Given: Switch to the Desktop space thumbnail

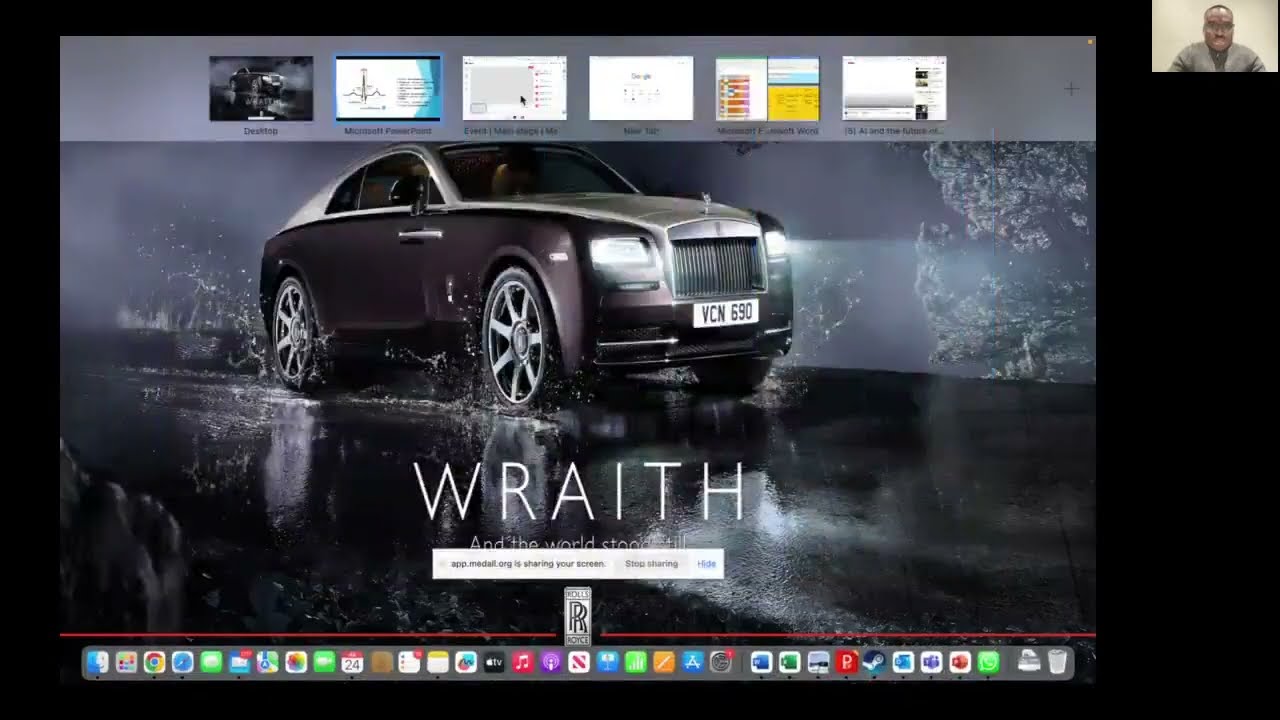Looking at the screenshot, I should 261,89.
